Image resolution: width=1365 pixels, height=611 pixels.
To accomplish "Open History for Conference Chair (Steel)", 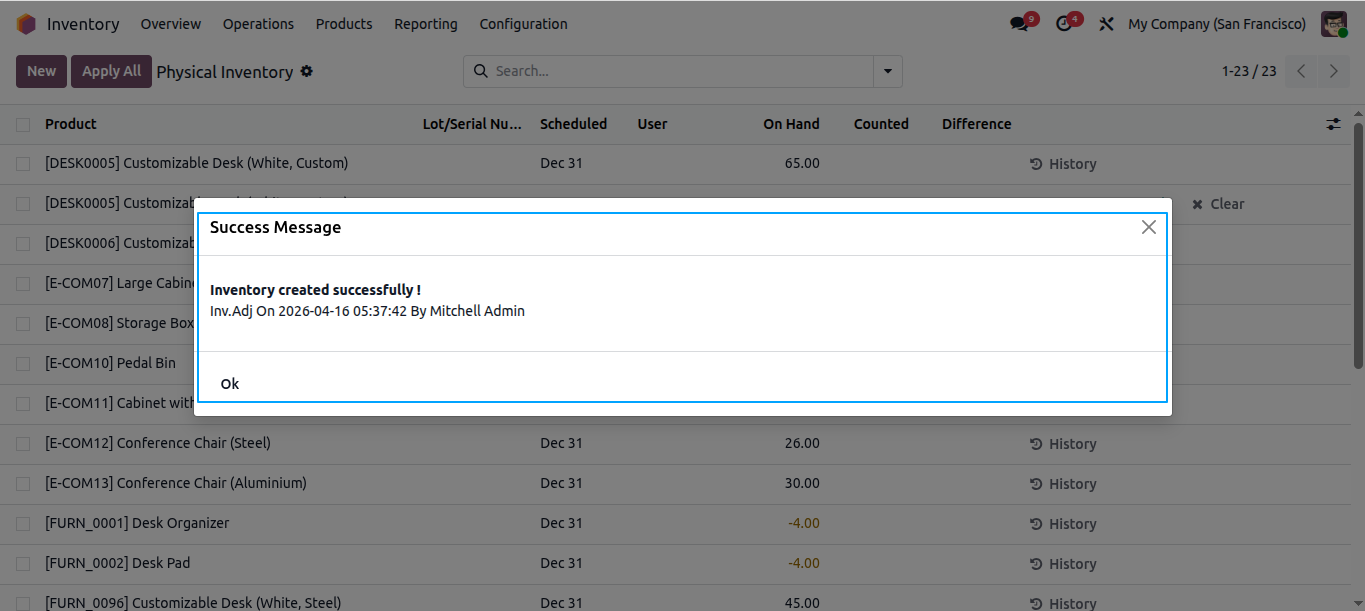I will coord(1063,444).
